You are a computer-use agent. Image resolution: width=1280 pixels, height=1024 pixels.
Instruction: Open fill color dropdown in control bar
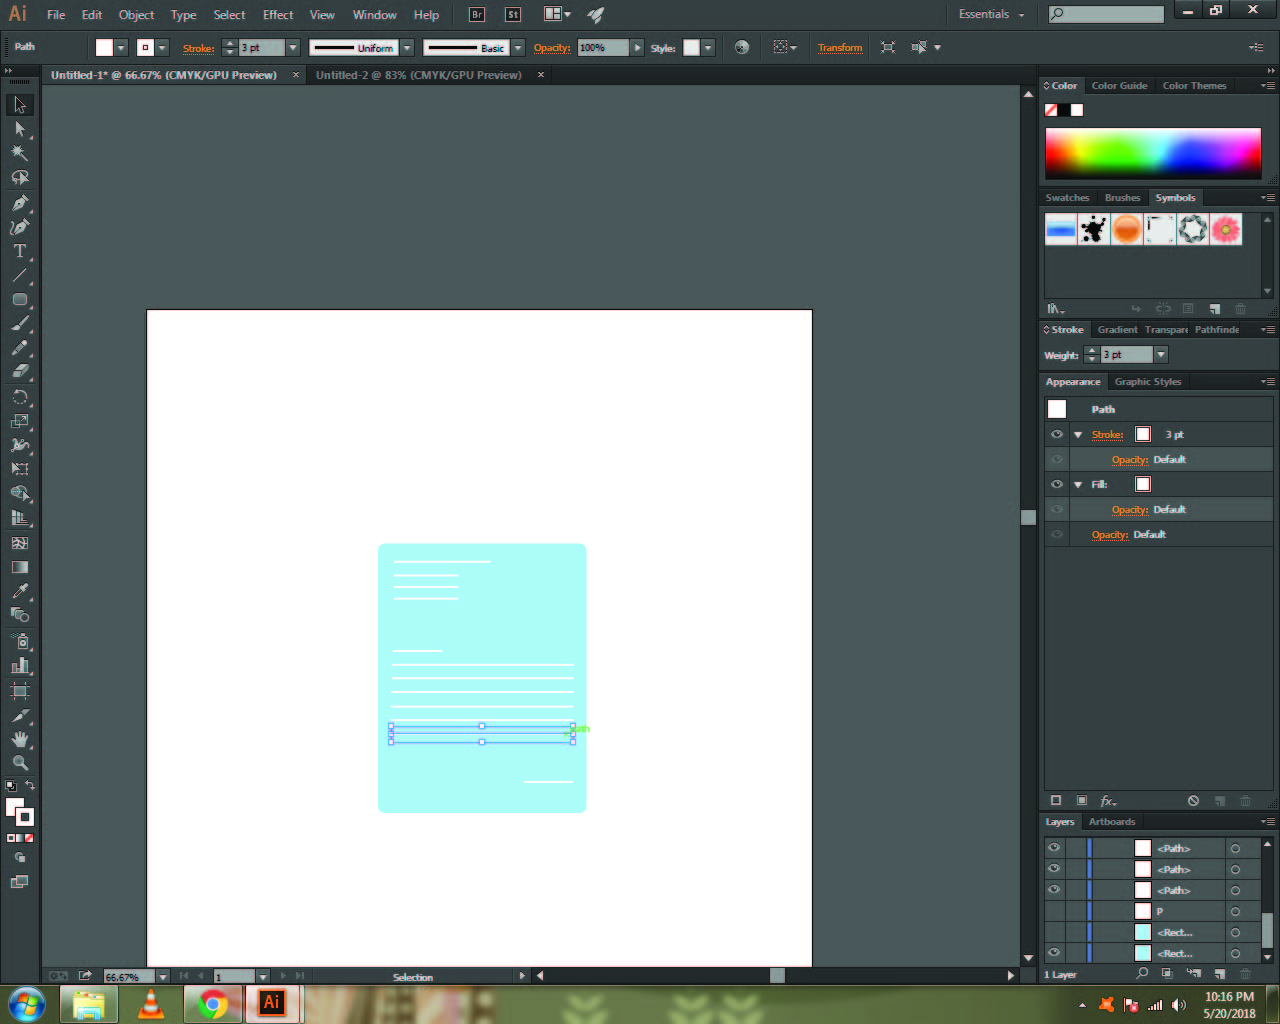pos(121,47)
